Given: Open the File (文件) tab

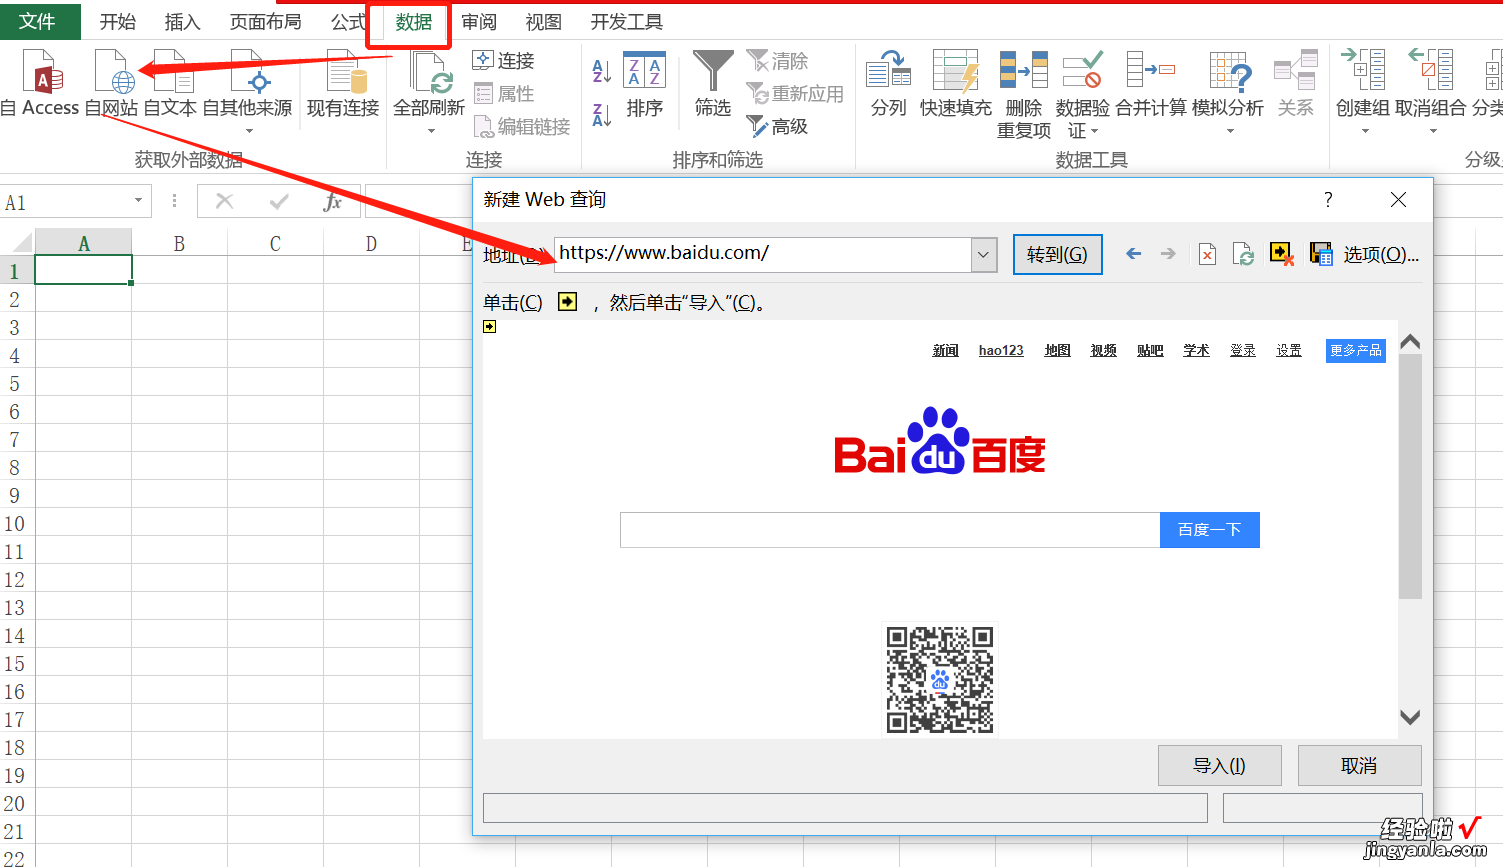Looking at the screenshot, I should pyautogui.click(x=38, y=21).
